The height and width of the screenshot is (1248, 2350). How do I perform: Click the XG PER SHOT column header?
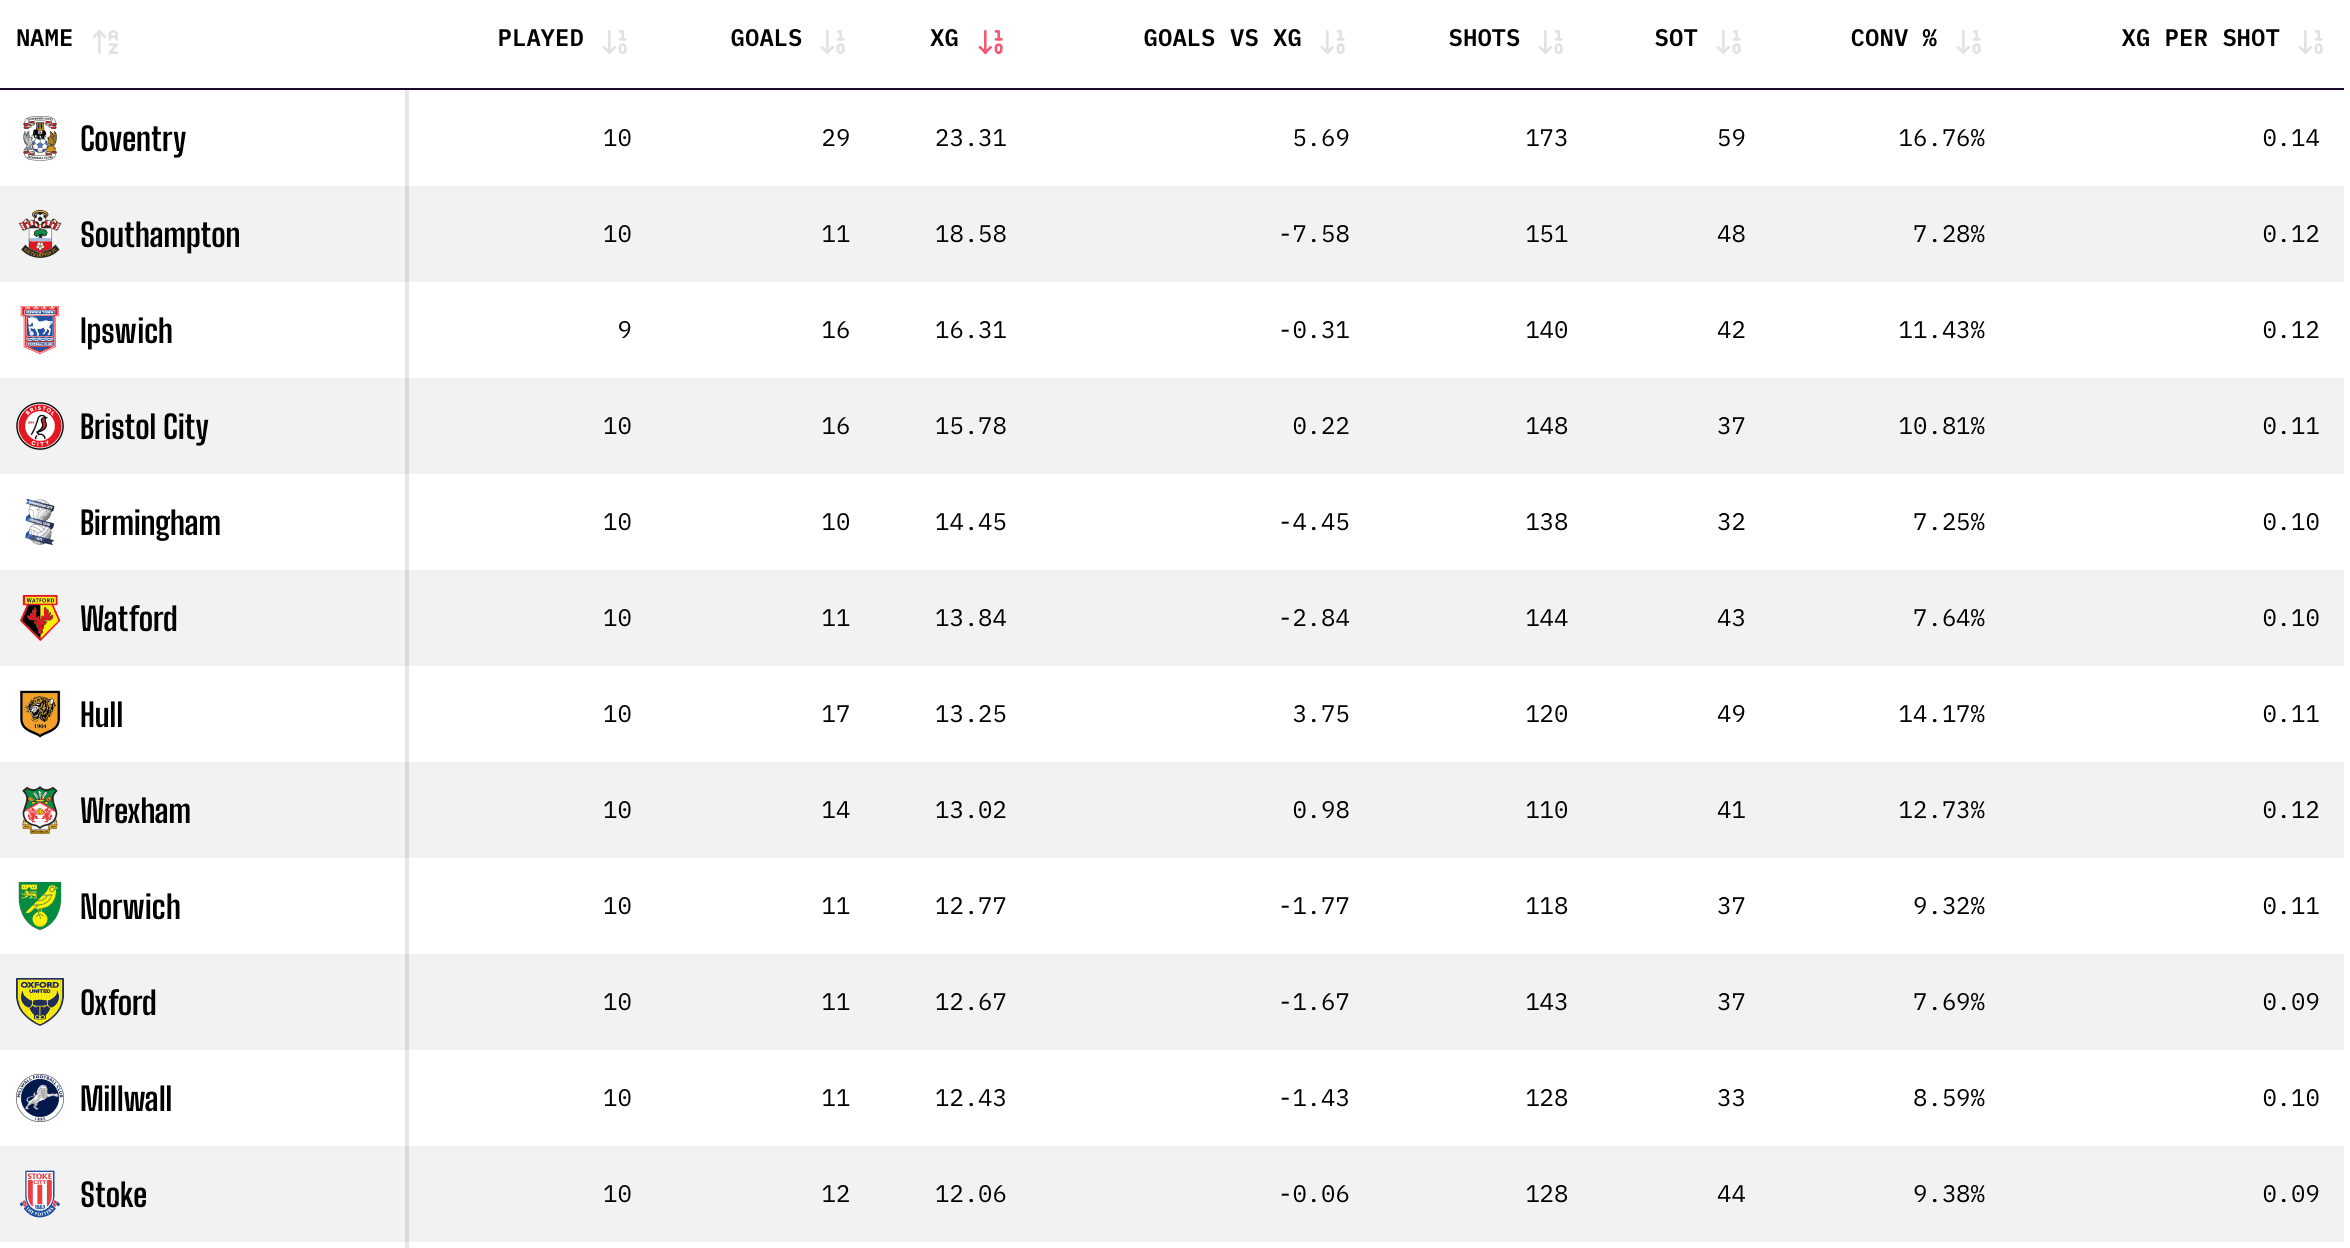(x=2200, y=39)
